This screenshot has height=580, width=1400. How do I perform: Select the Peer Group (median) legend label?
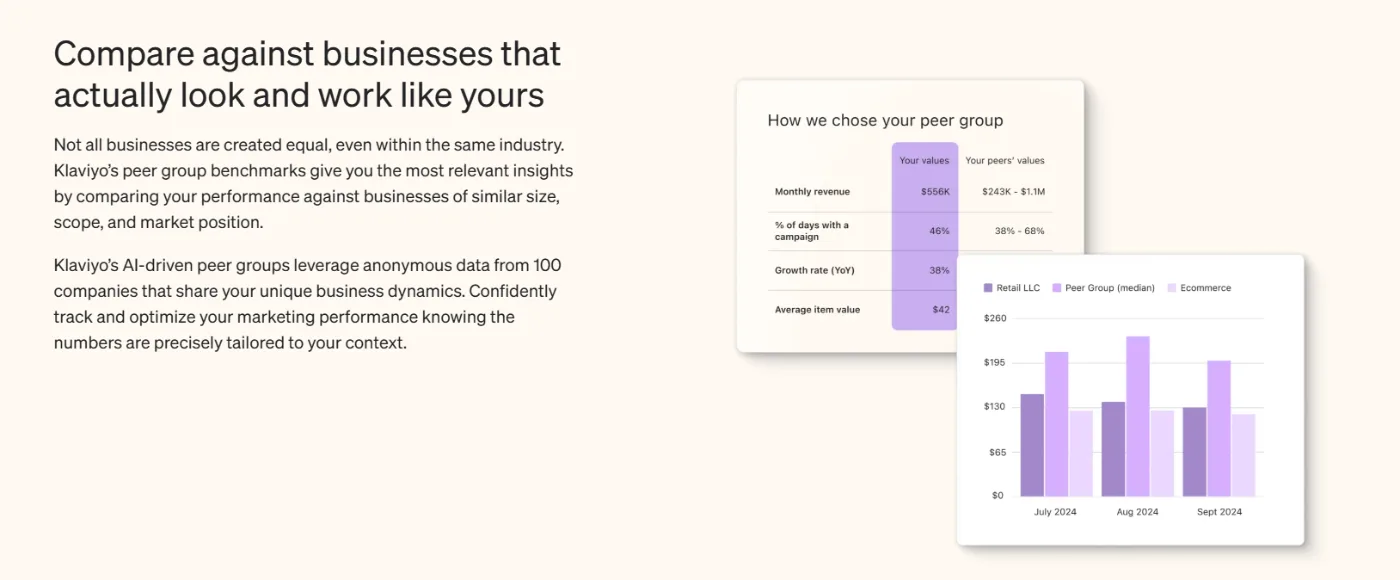point(1110,288)
